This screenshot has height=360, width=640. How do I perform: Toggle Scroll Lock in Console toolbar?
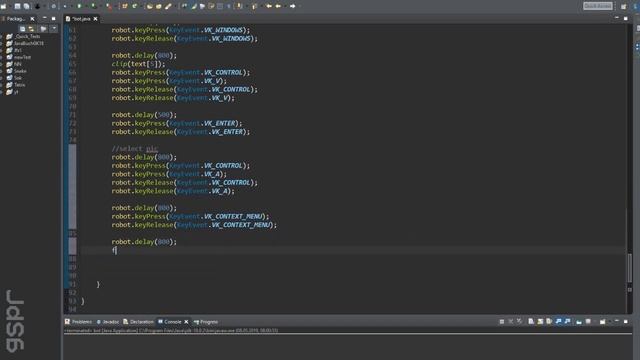[x=540, y=322]
